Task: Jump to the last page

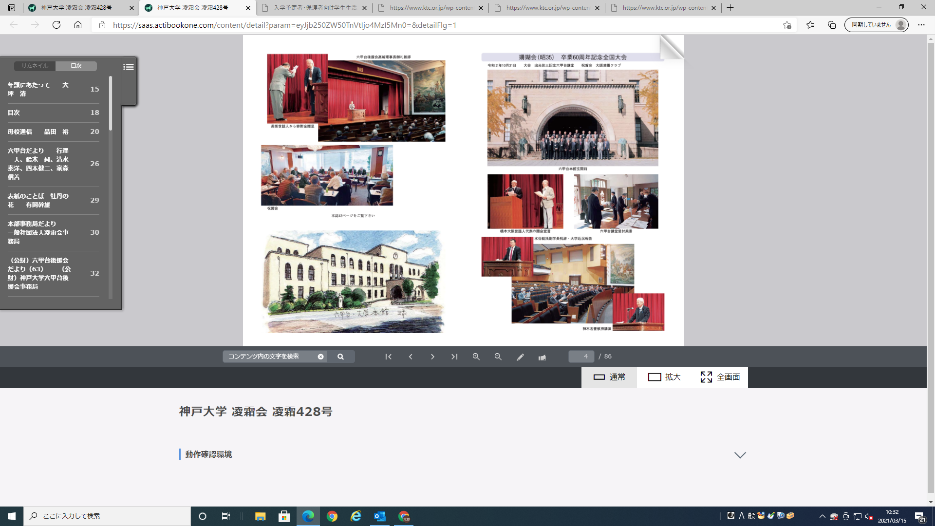Action: [x=454, y=357]
